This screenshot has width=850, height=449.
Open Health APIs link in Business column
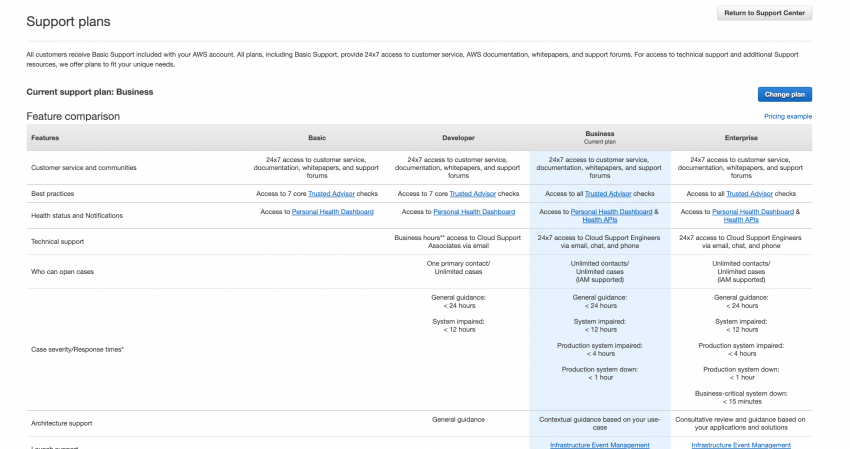pos(600,220)
